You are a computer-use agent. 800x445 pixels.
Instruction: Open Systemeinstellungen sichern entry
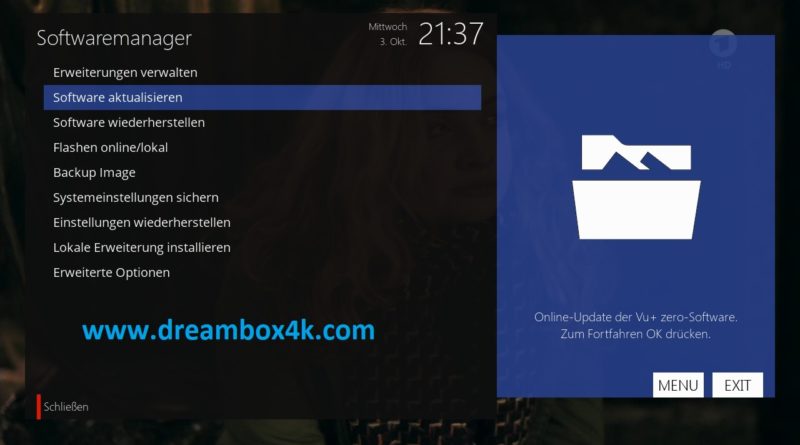point(262,197)
